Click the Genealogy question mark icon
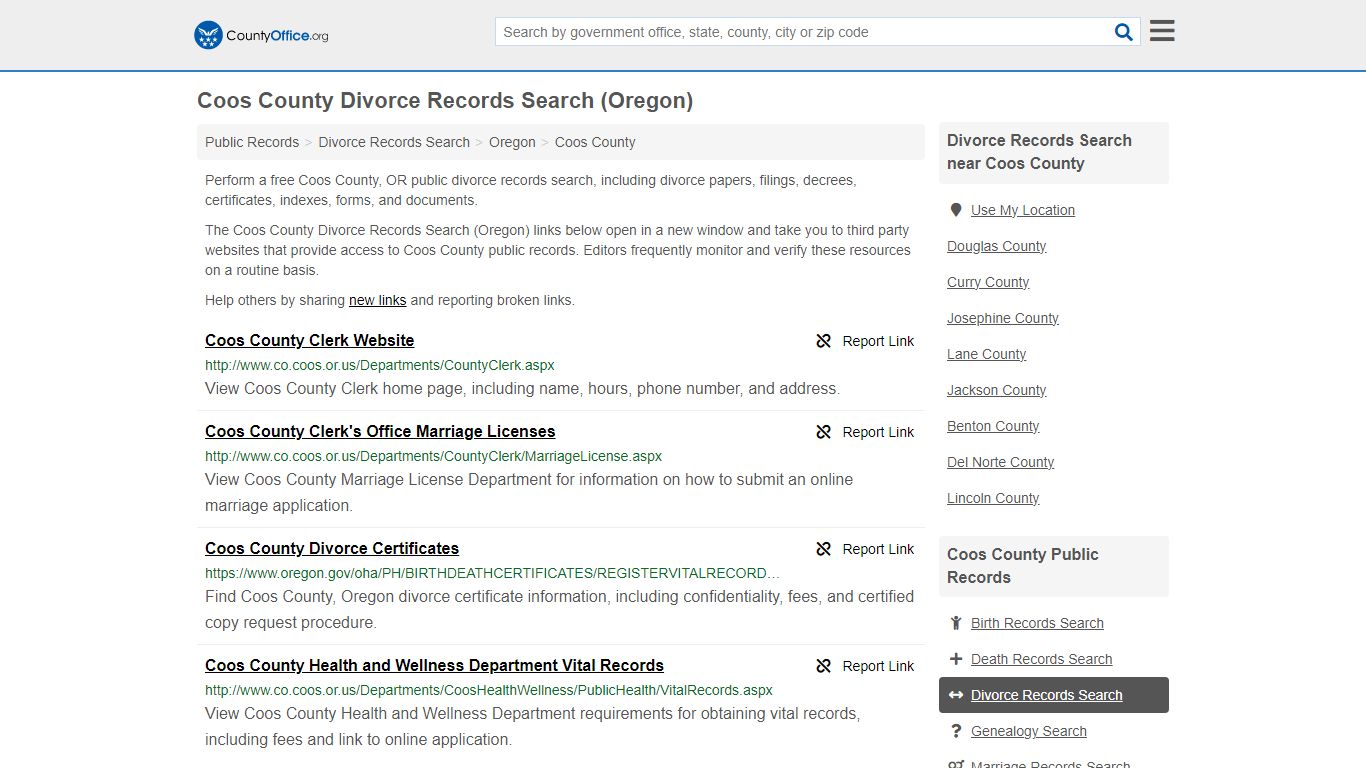The width and height of the screenshot is (1366, 768). point(956,731)
